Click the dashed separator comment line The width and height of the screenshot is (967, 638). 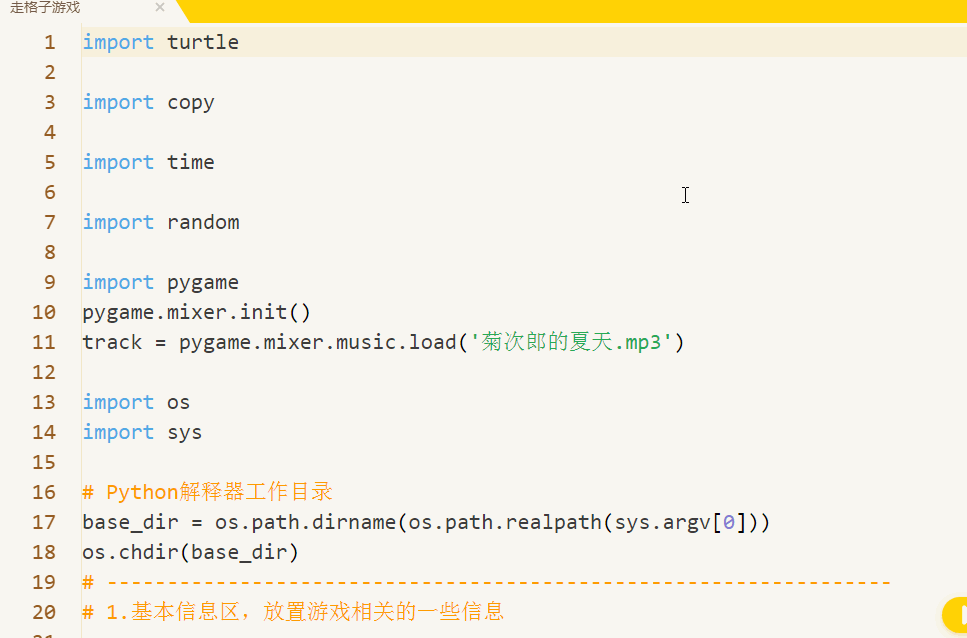click(x=487, y=583)
